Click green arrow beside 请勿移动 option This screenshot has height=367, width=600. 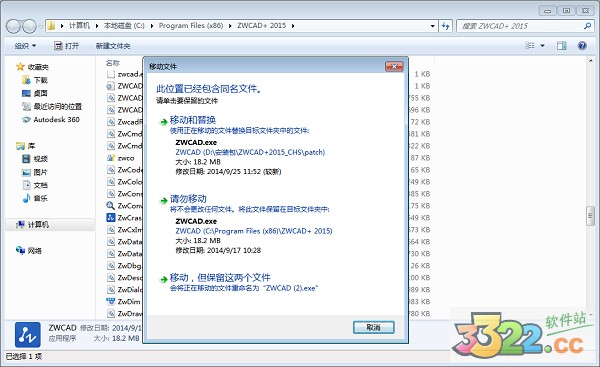point(163,201)
